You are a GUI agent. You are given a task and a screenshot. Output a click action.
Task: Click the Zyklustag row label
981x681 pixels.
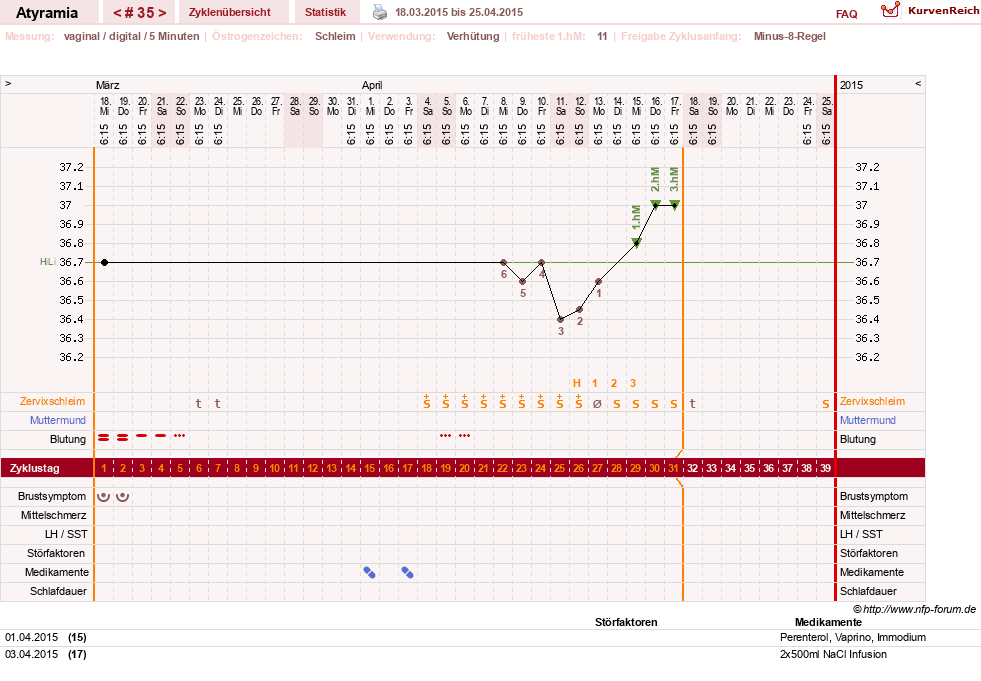click(35, 468)
